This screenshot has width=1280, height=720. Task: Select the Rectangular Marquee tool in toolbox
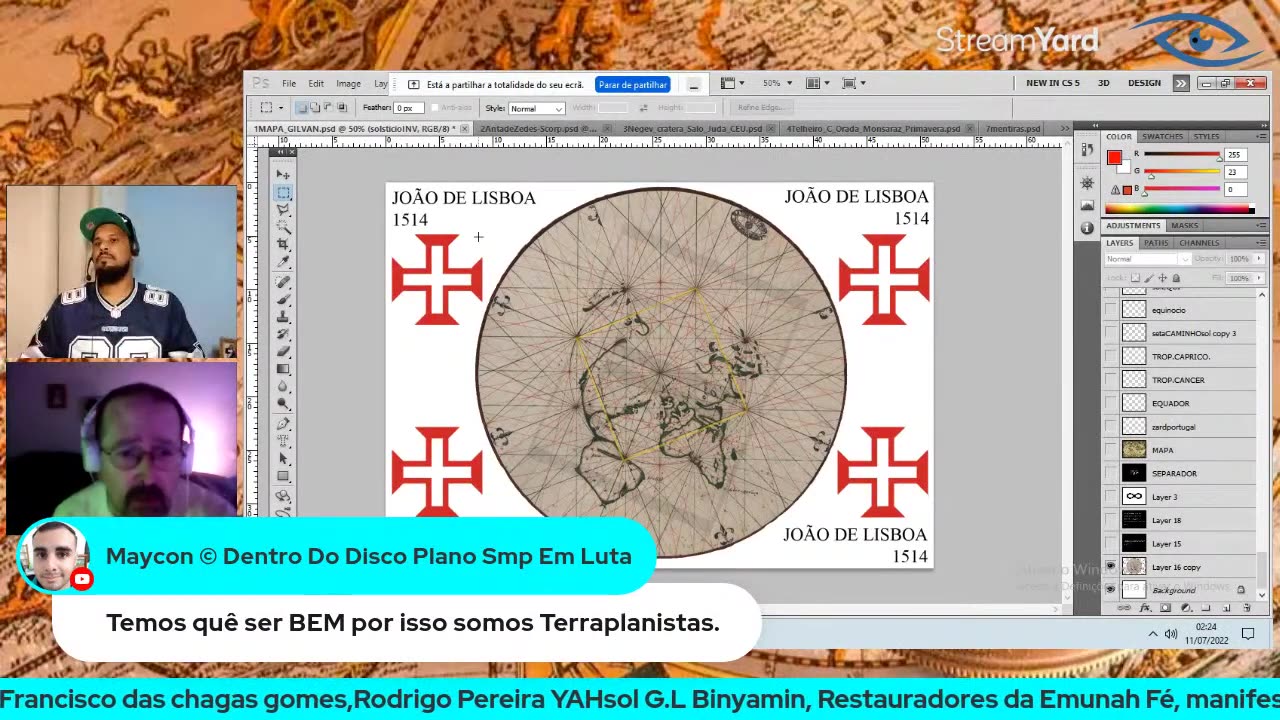point(283,192)
